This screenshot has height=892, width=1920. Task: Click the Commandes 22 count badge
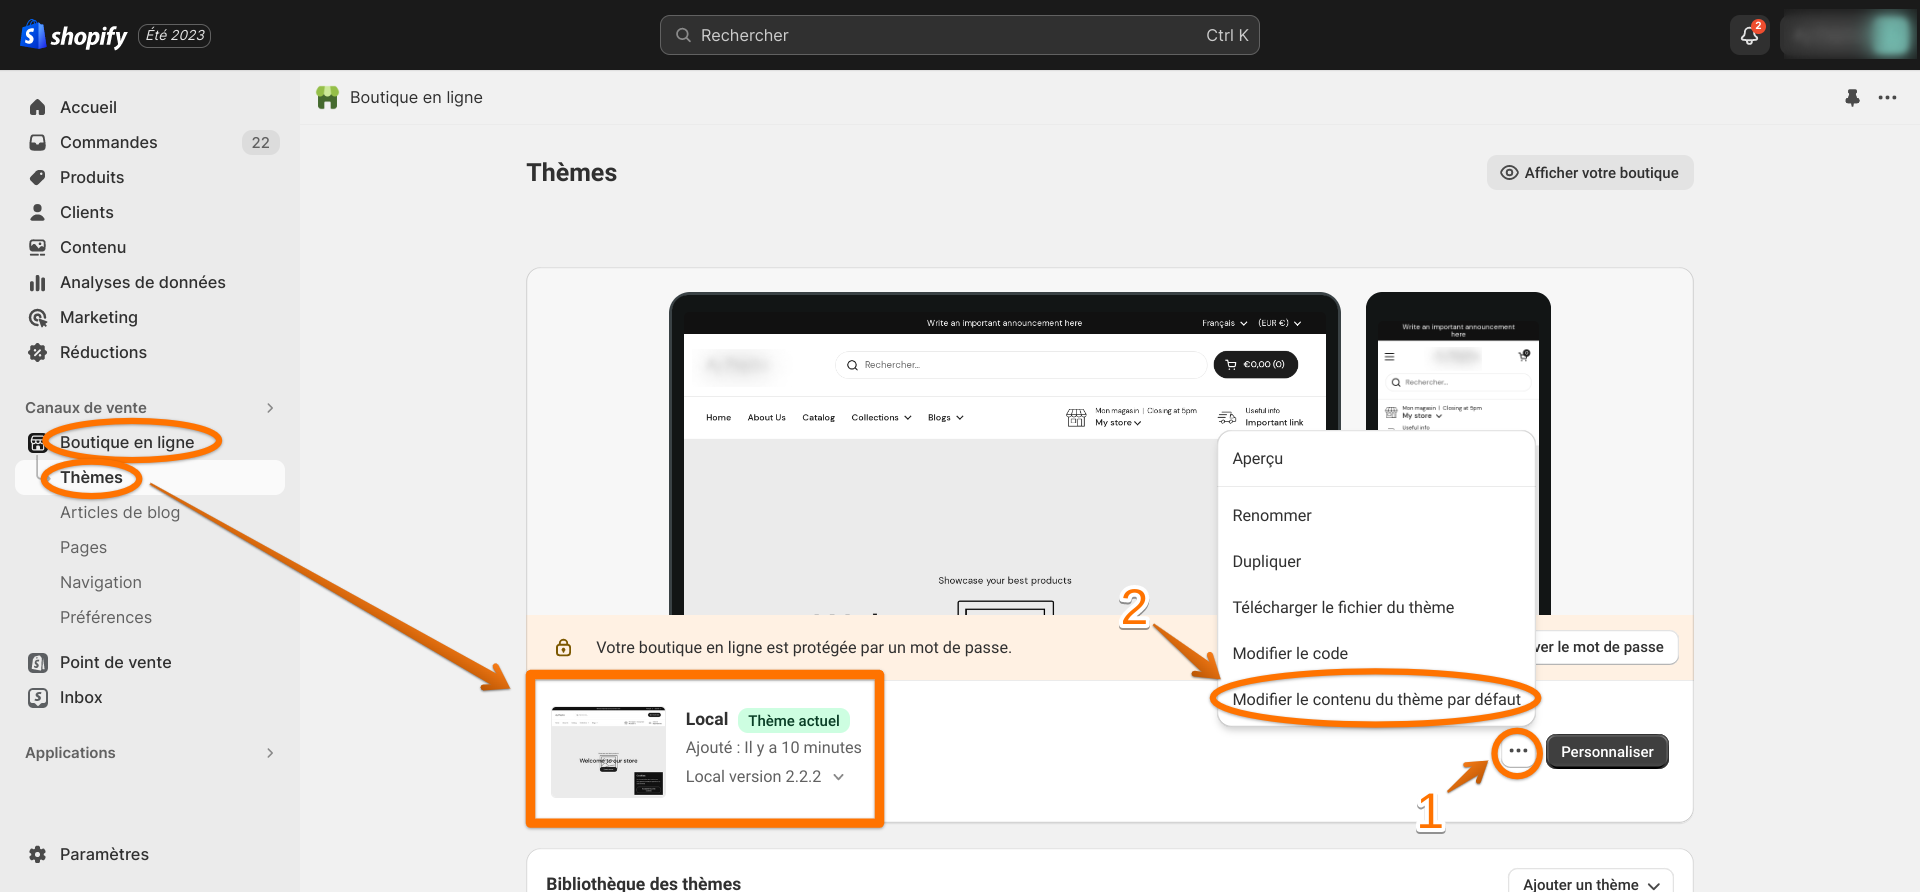point(260,142)
